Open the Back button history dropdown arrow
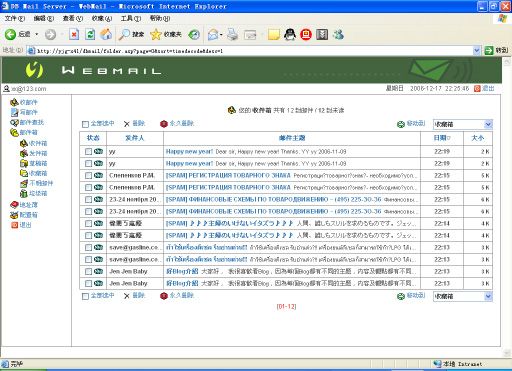Screen dimensions: 512x371 point(37,34)
